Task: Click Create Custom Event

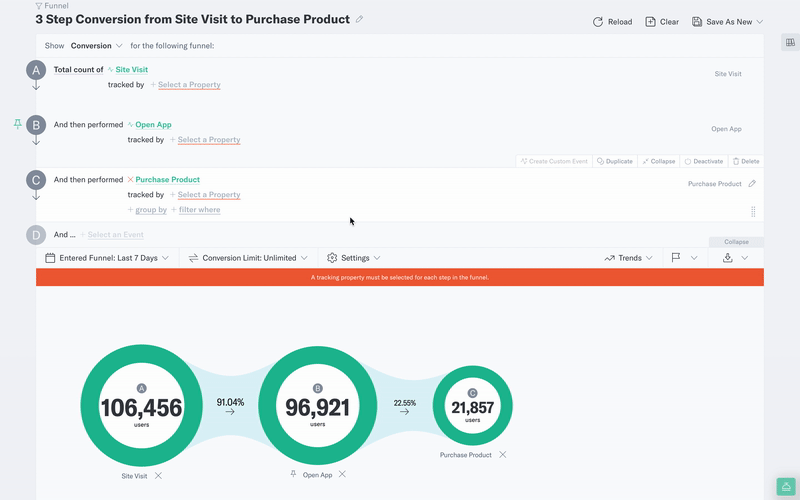Action: pyautogui.click(x=554, y=161)
